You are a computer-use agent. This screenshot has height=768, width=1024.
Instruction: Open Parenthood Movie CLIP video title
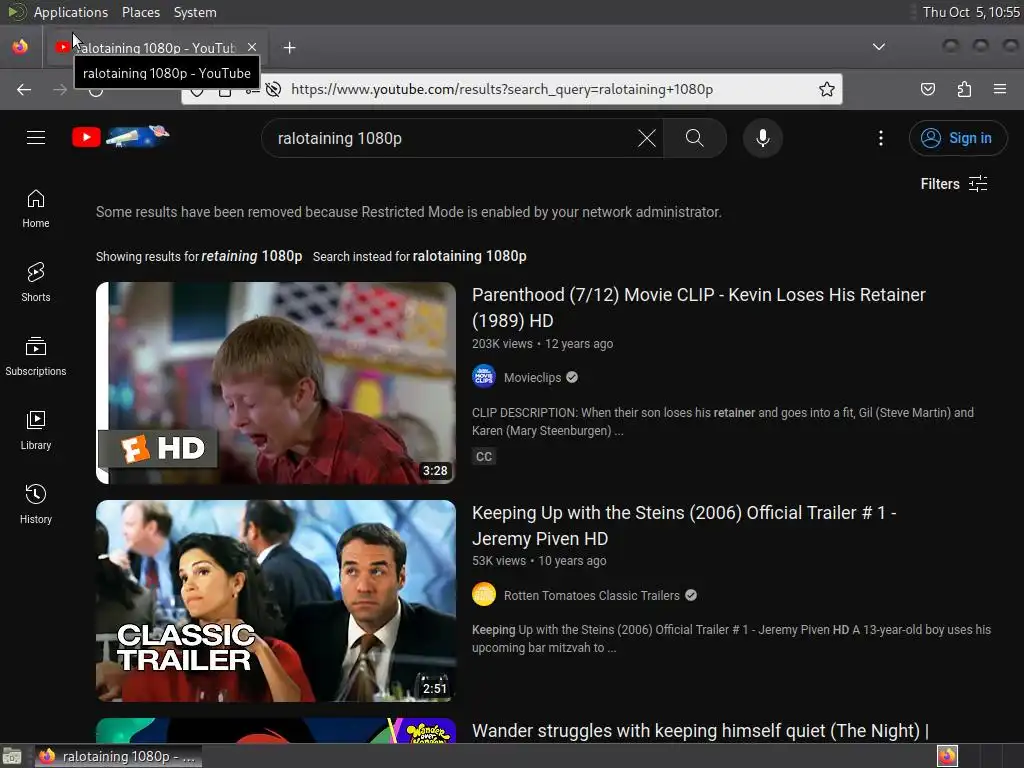pyautogui.click(x=698, y=308)
